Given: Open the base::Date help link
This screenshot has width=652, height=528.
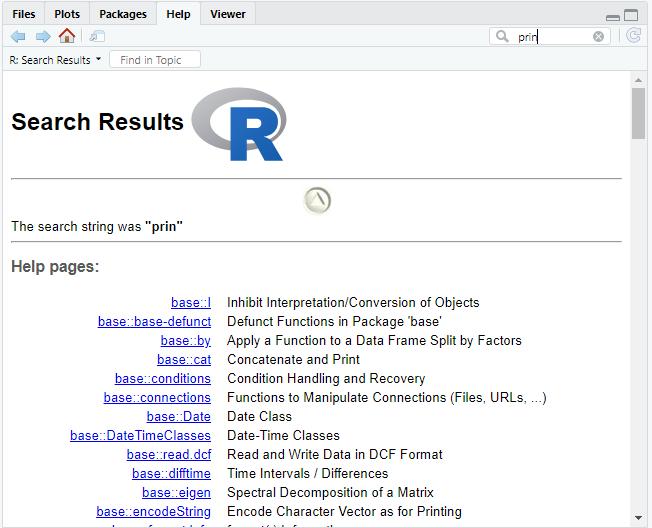Looking at the screenshot, I should point(179,417).
